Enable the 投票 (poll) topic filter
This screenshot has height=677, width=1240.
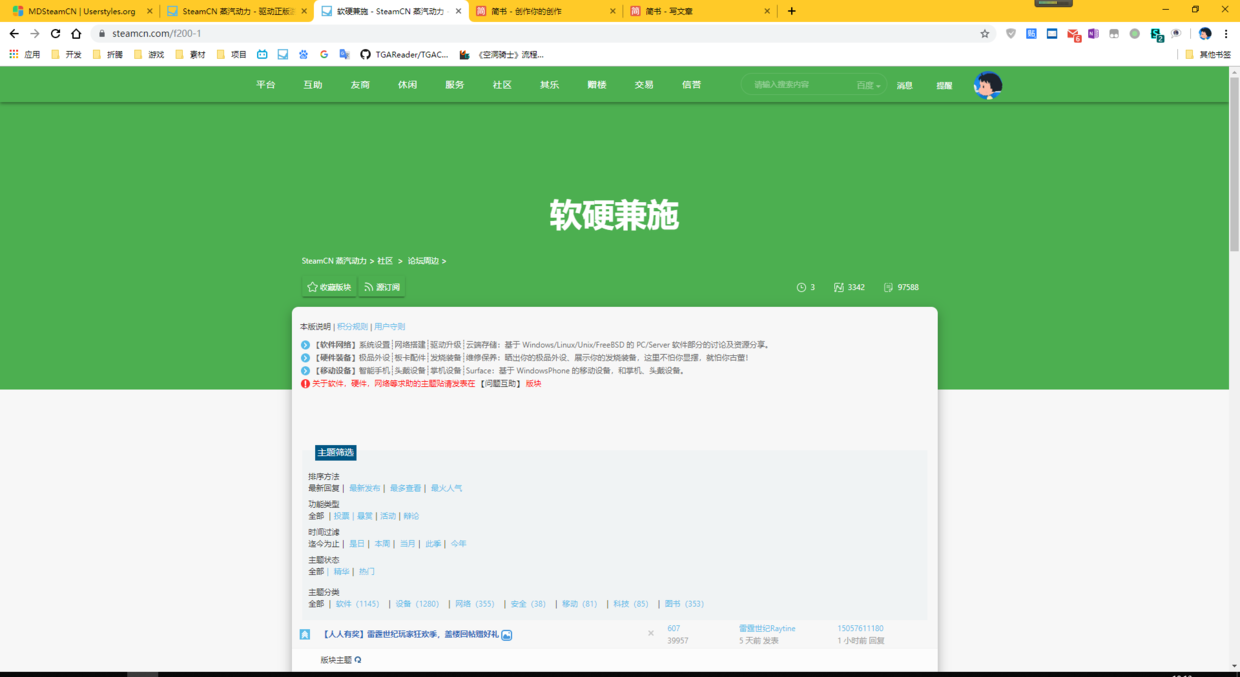(341, 515)
